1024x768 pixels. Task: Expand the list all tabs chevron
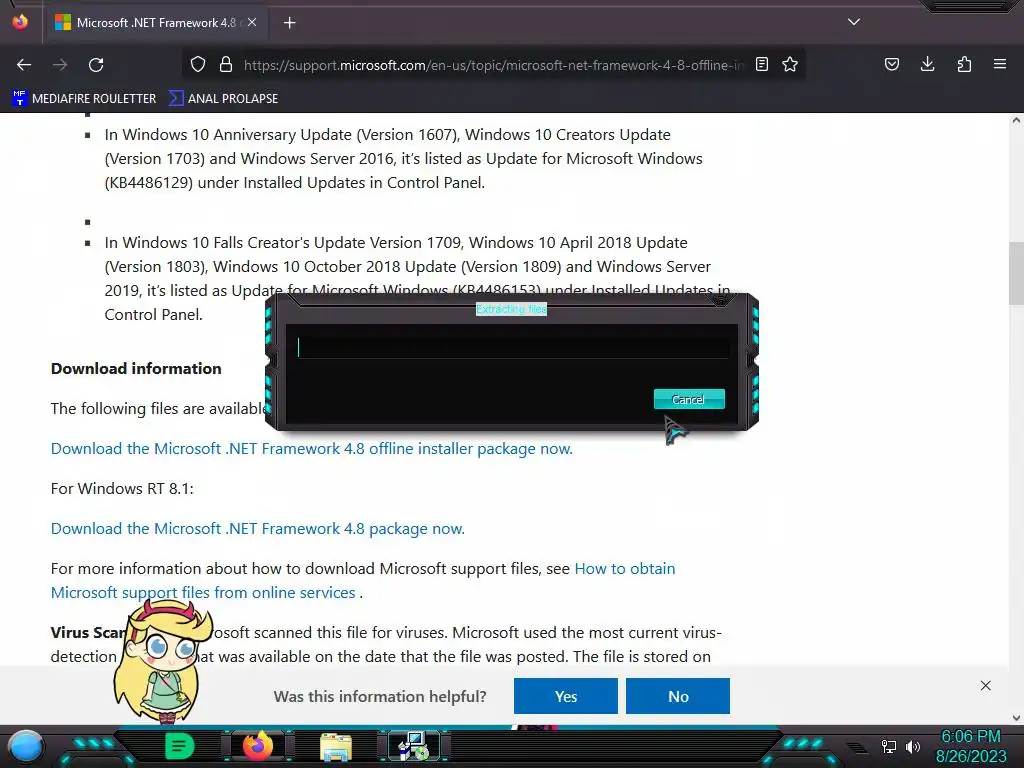(854, 22)
